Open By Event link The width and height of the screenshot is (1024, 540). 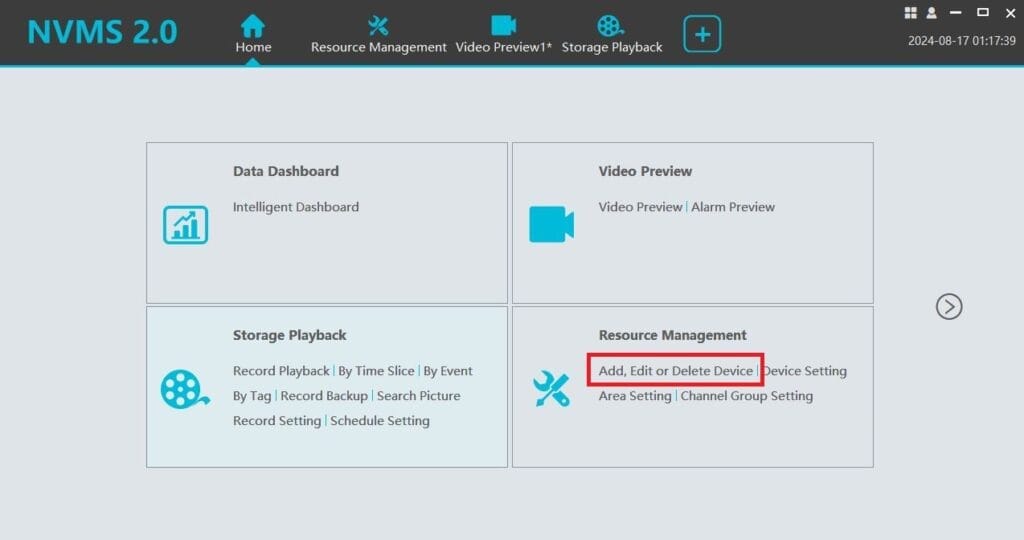(447, 371)
